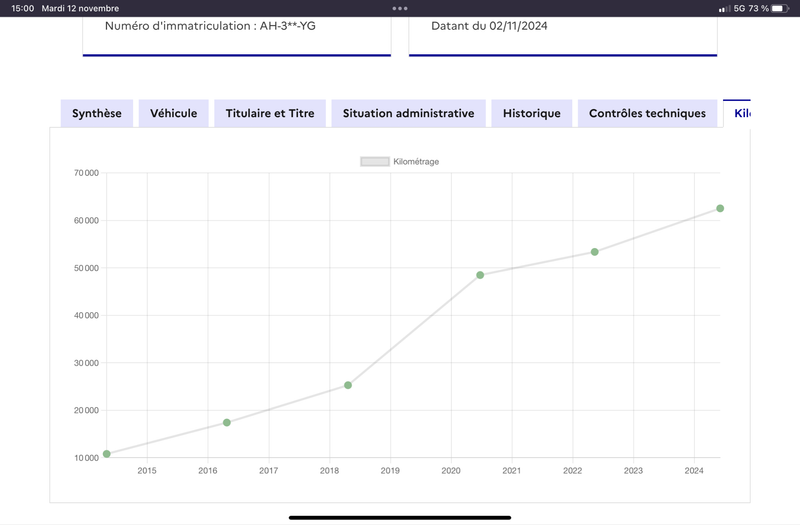The image size is (800, 525).
Task: Click the 2016 x-axis label
Action: tap(208, 470)
